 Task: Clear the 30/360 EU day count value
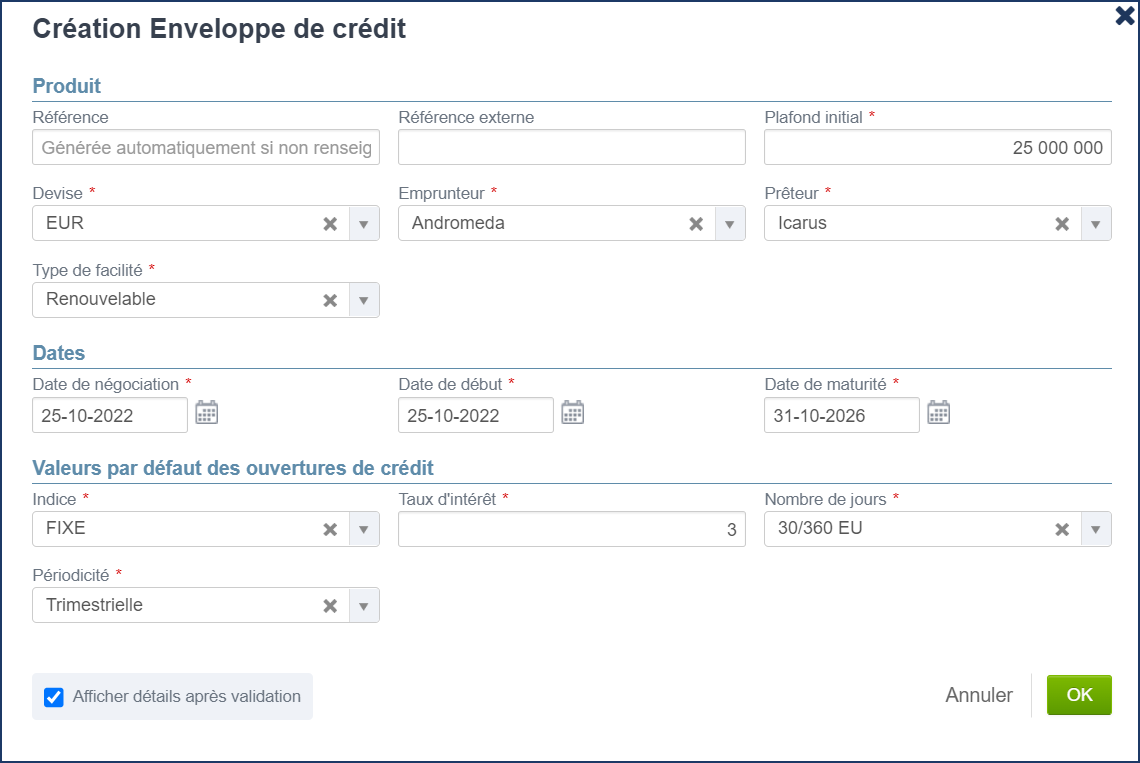point(1062,529)
